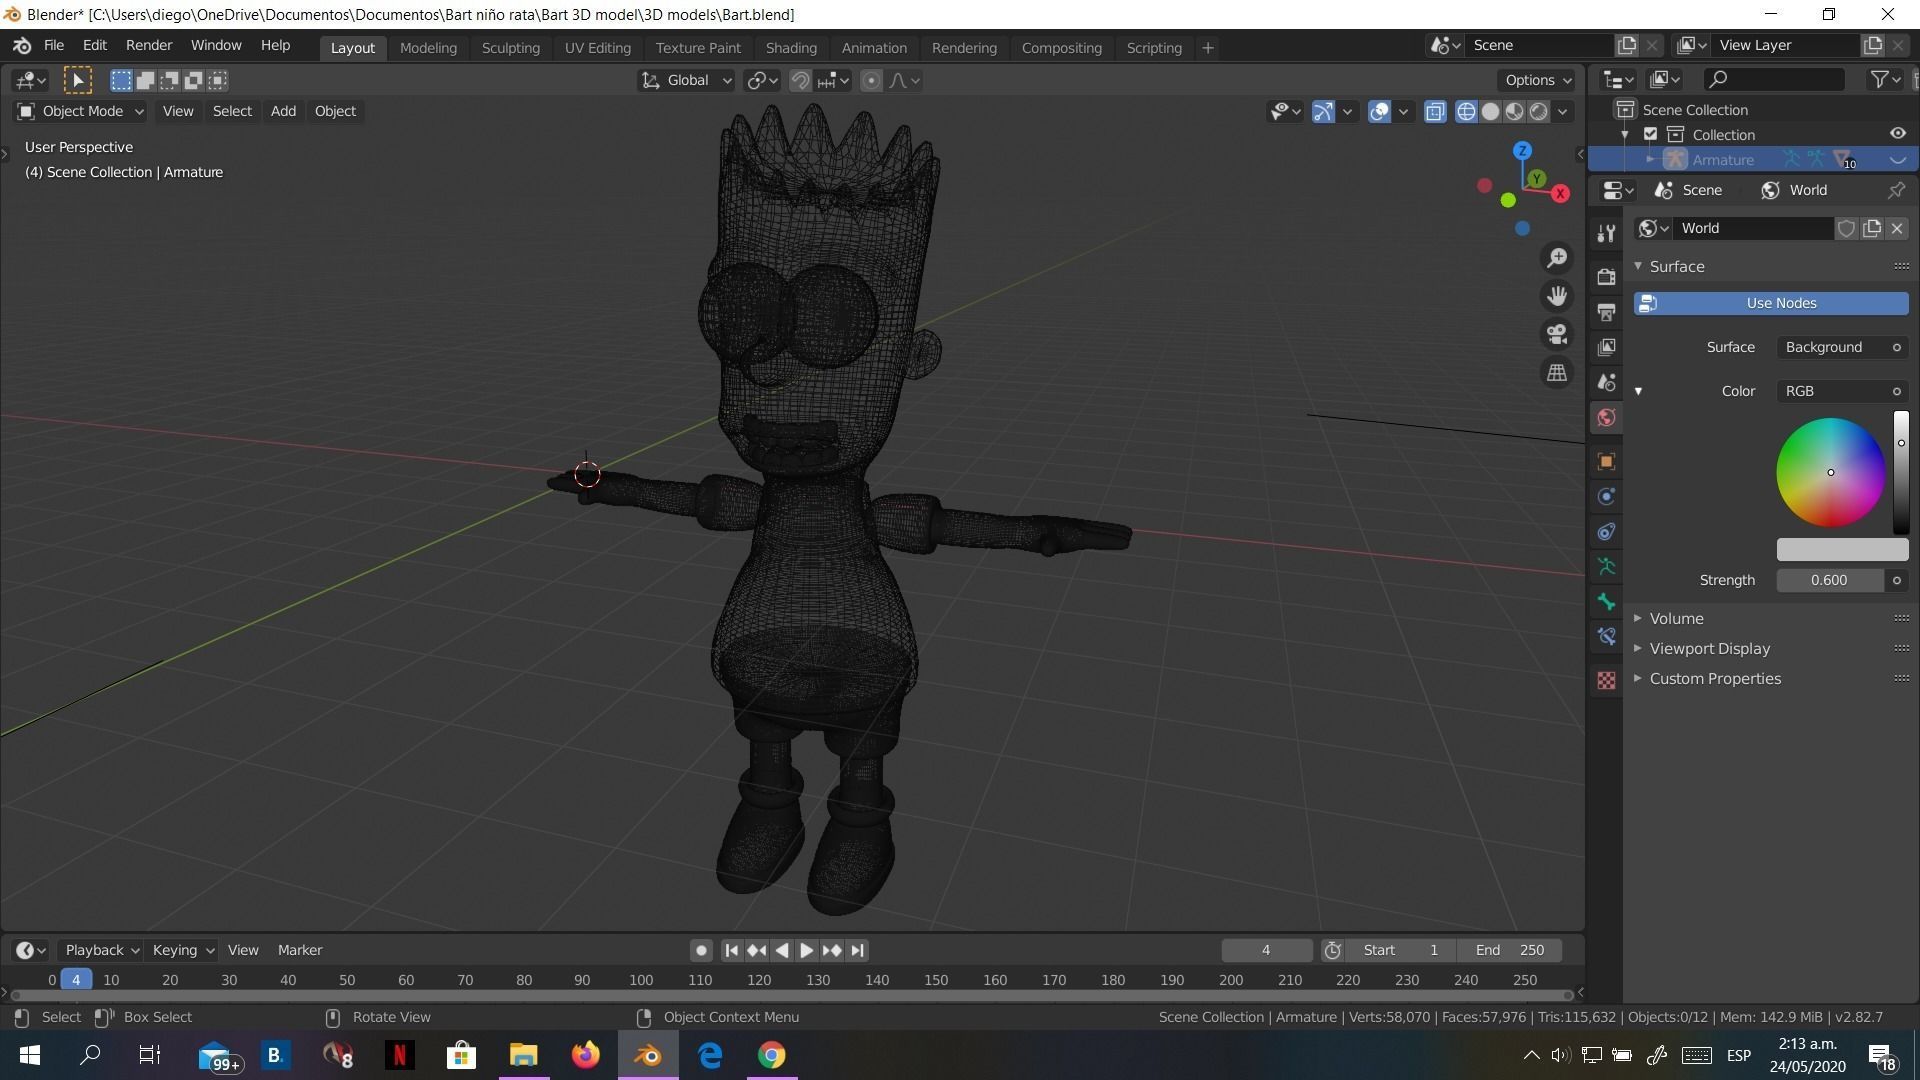Jump to timeline start frame
The height and width of the screenshot is (1080, 1920).
pos(731,950)
